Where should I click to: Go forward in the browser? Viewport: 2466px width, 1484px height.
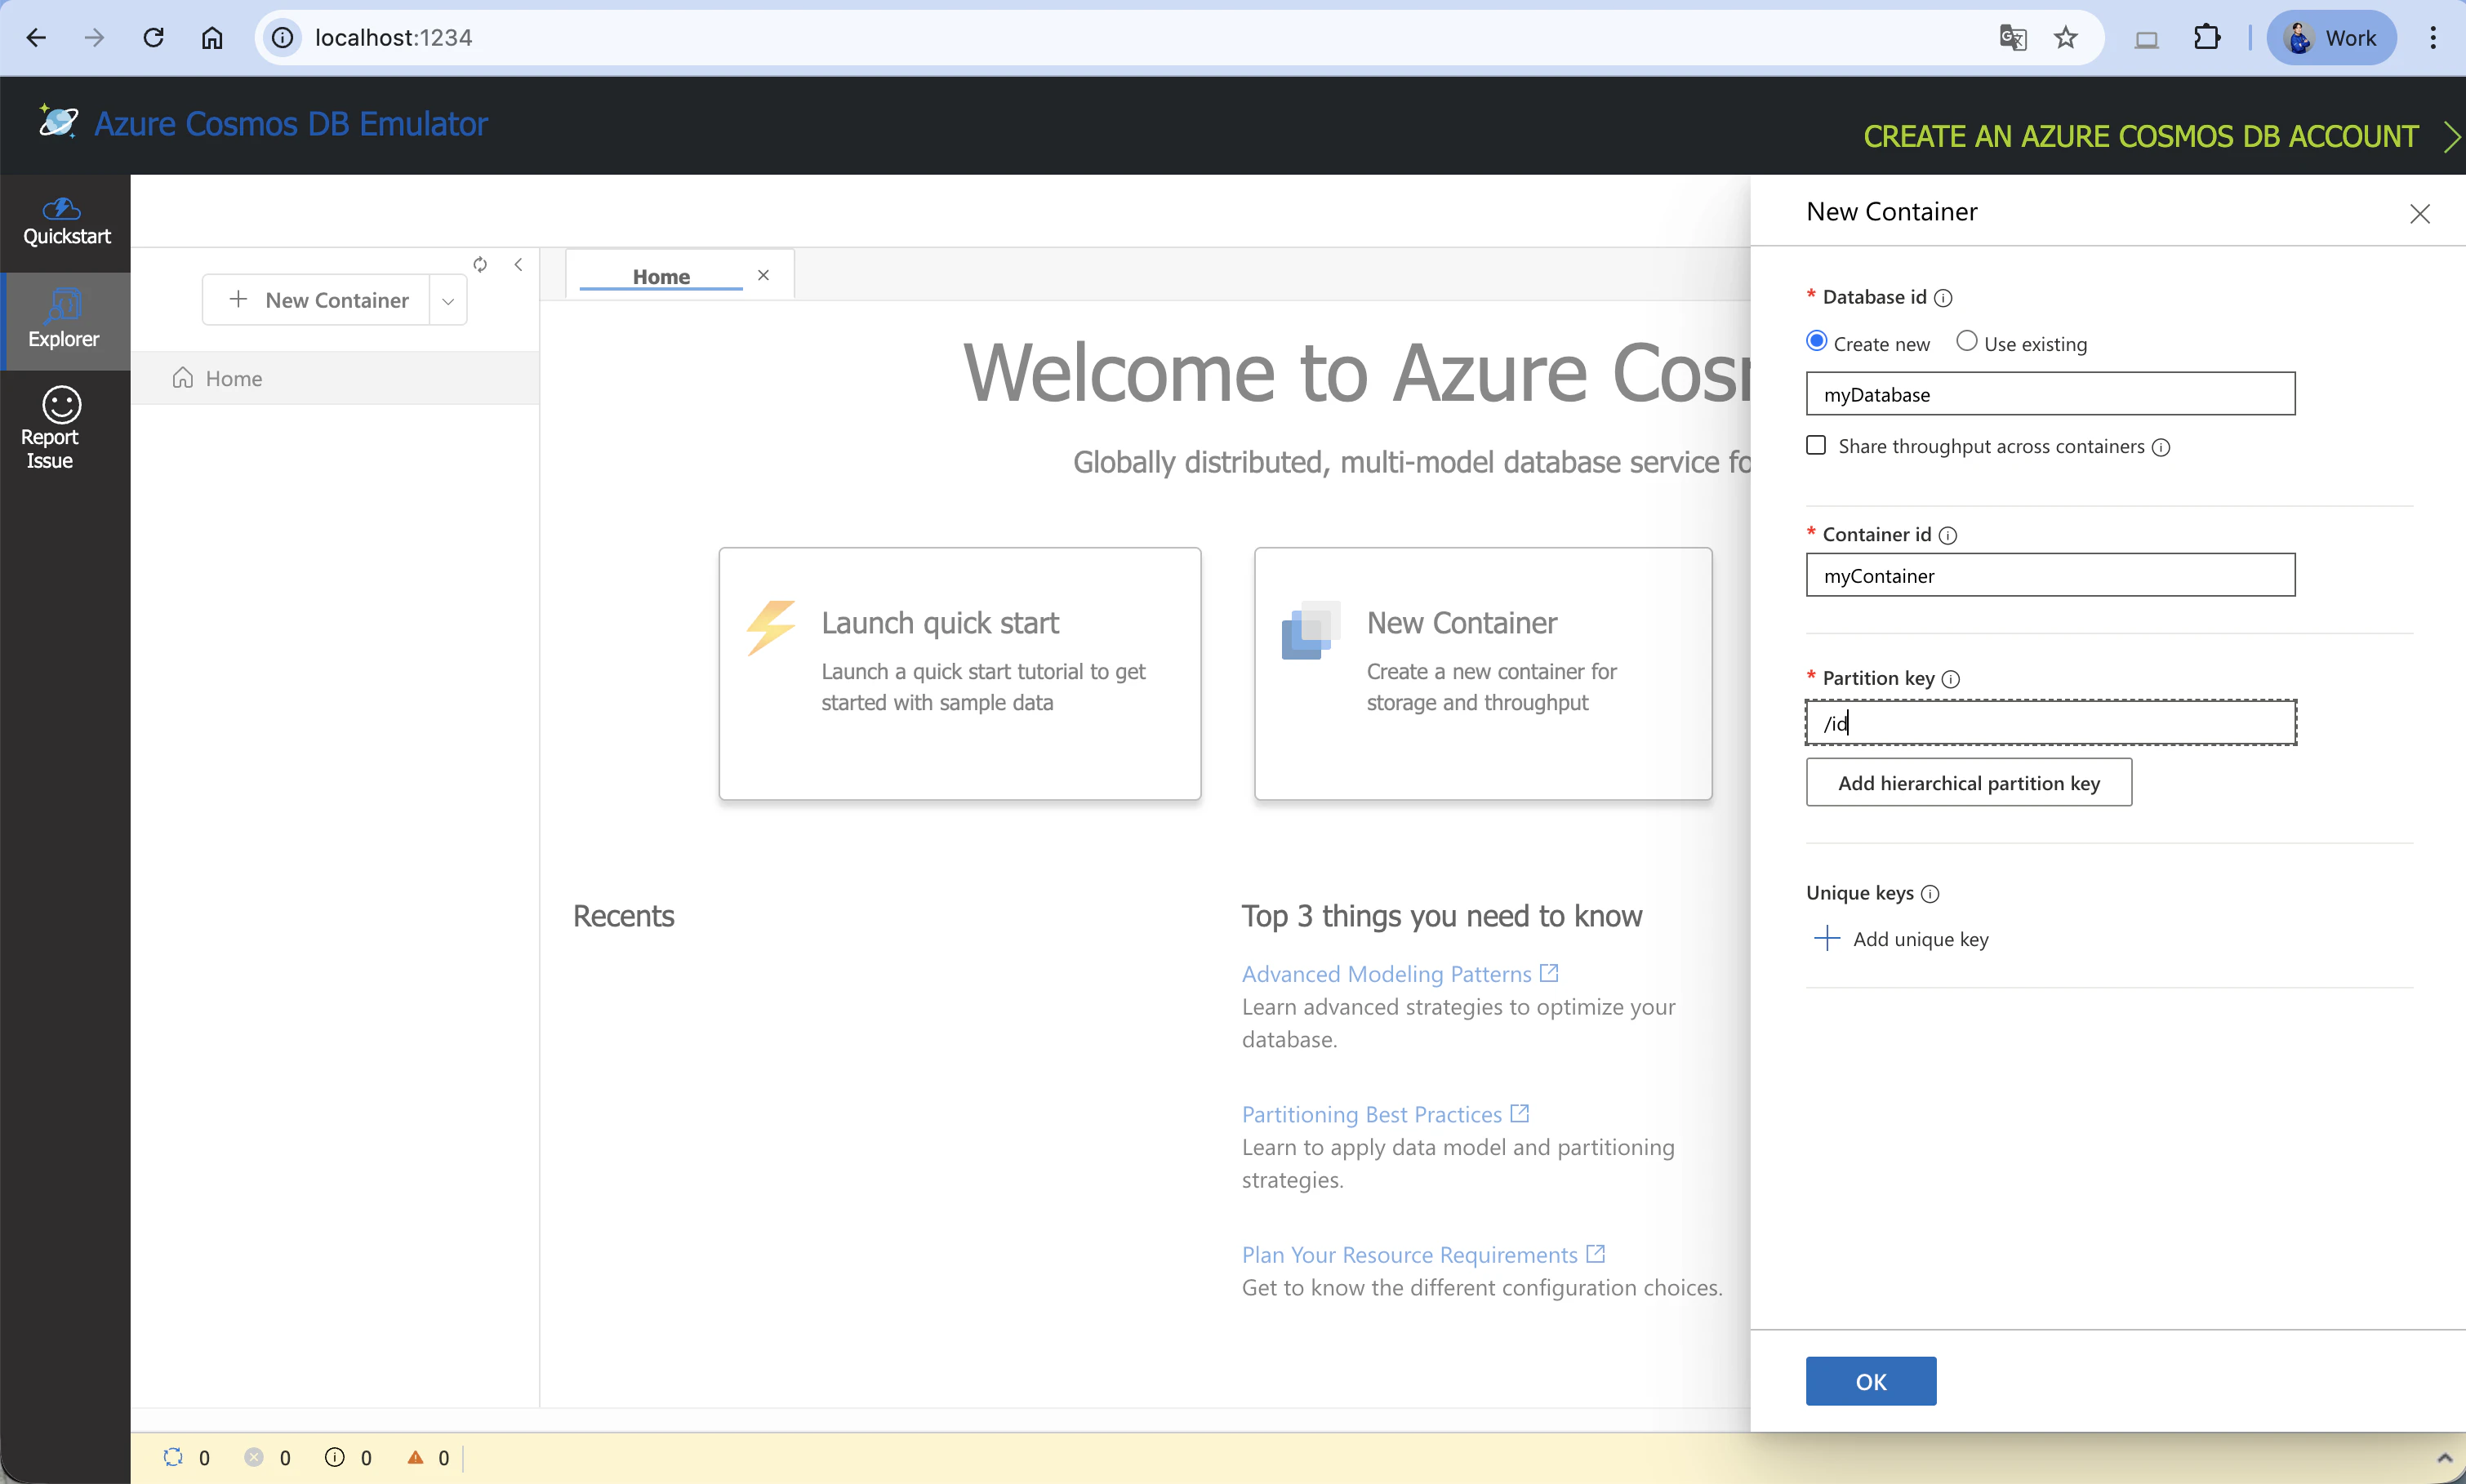point(94,38)
